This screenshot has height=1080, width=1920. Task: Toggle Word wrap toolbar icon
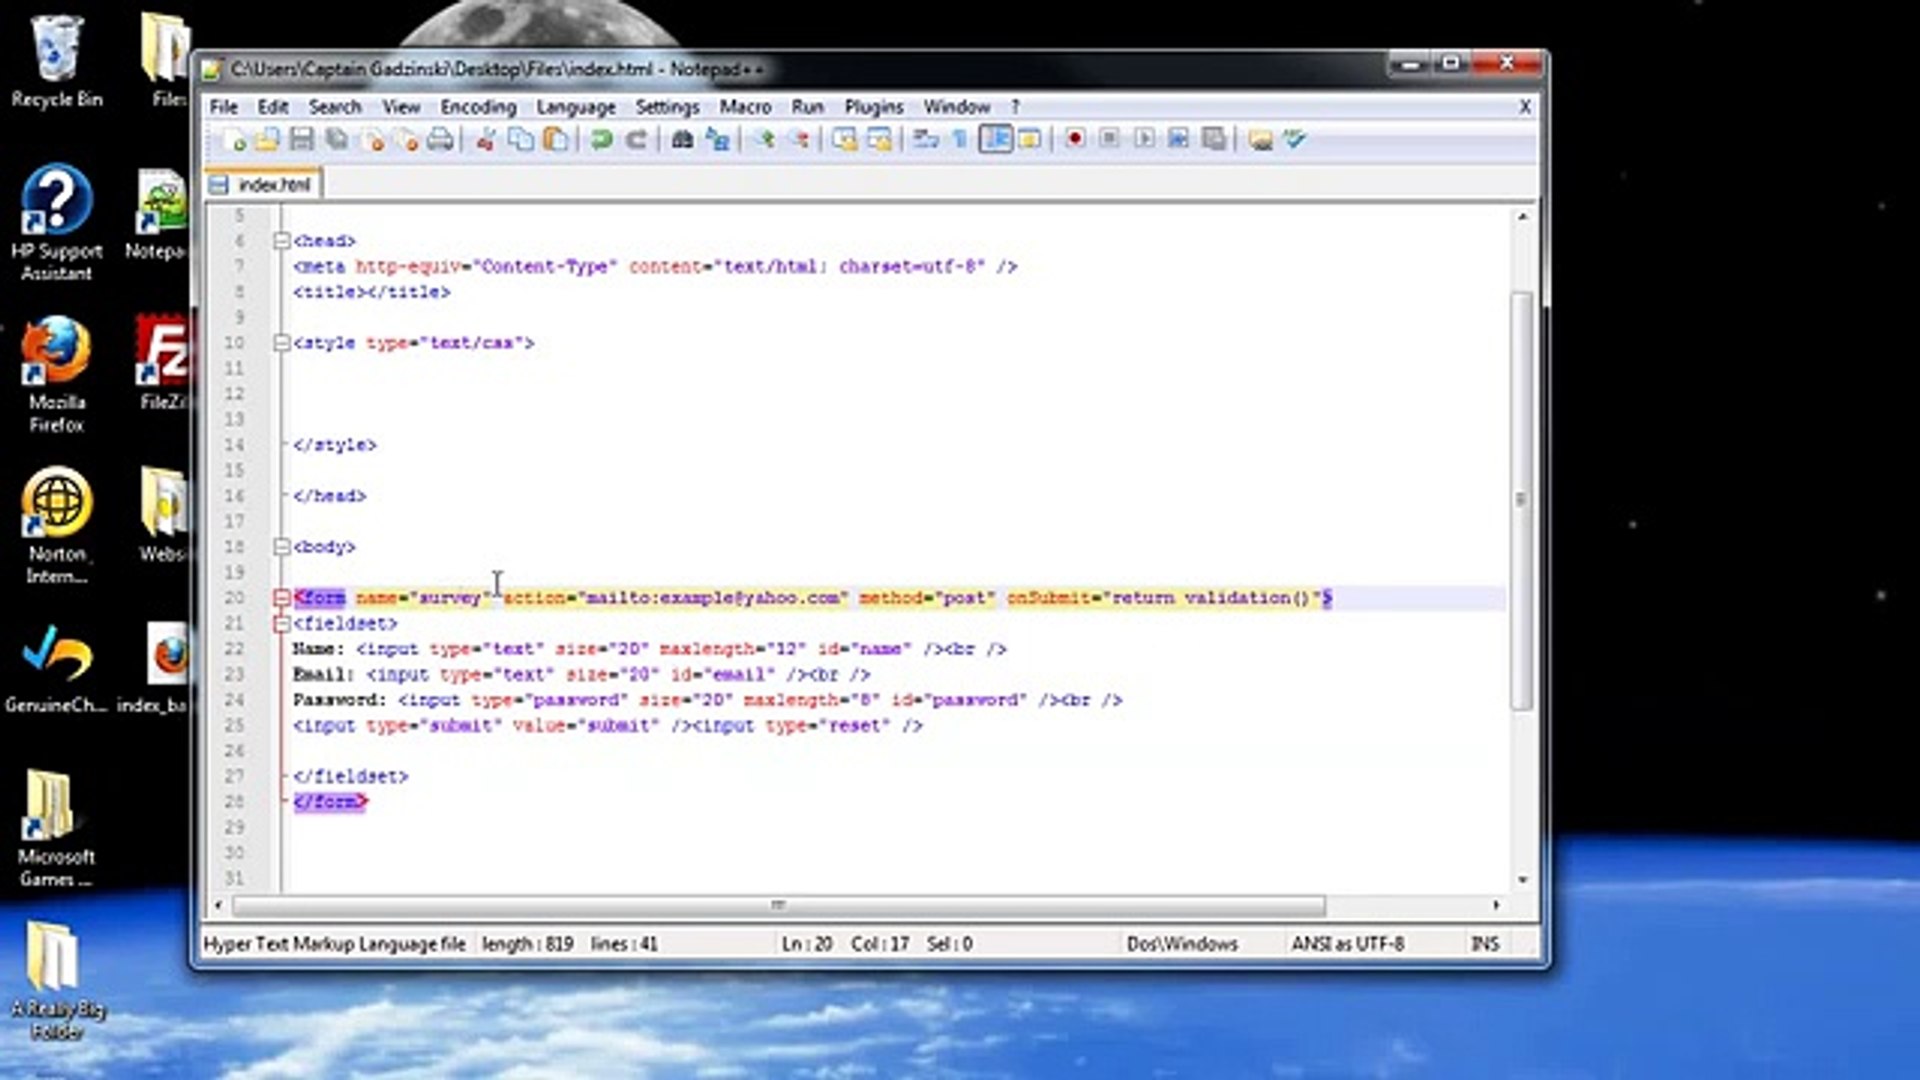coord(926,140)
